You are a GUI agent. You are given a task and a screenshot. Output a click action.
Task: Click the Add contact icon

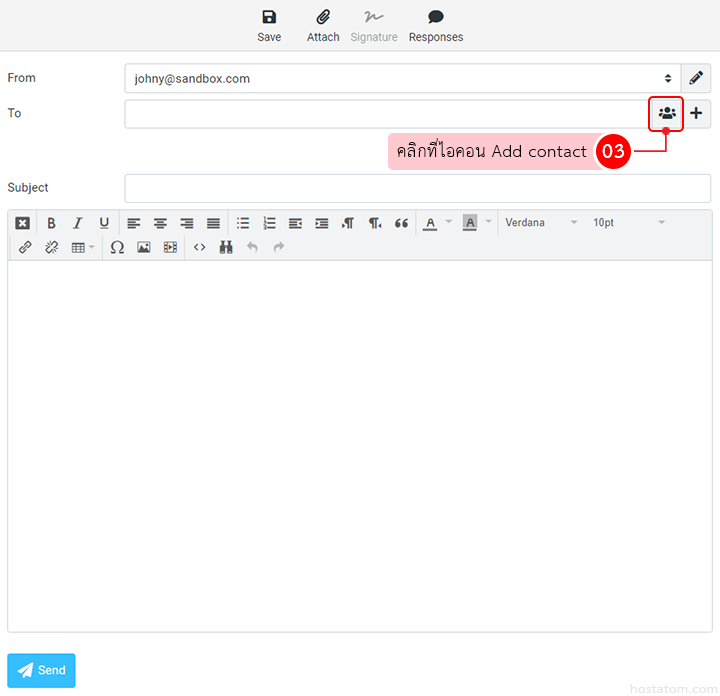[667, 114]
